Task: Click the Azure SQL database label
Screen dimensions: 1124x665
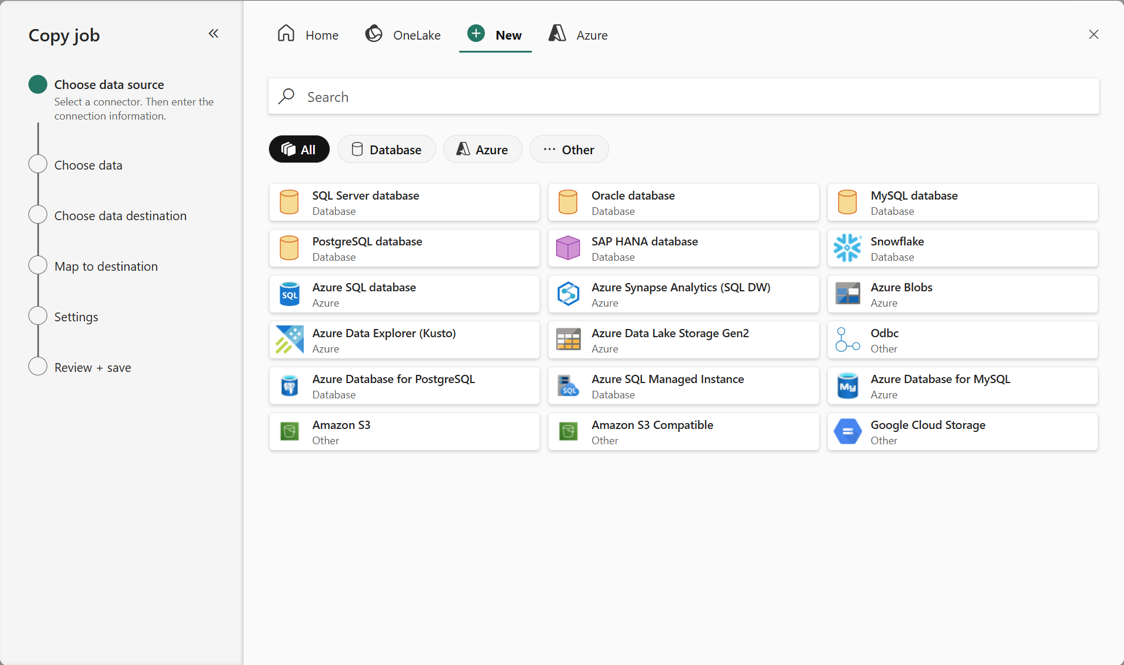Action: (x=364, y=287)
